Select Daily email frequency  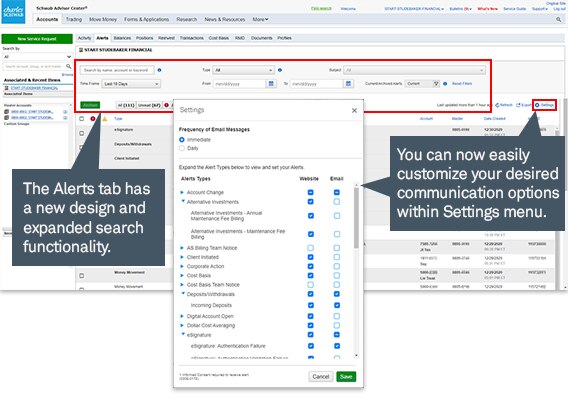pos(182,148)
